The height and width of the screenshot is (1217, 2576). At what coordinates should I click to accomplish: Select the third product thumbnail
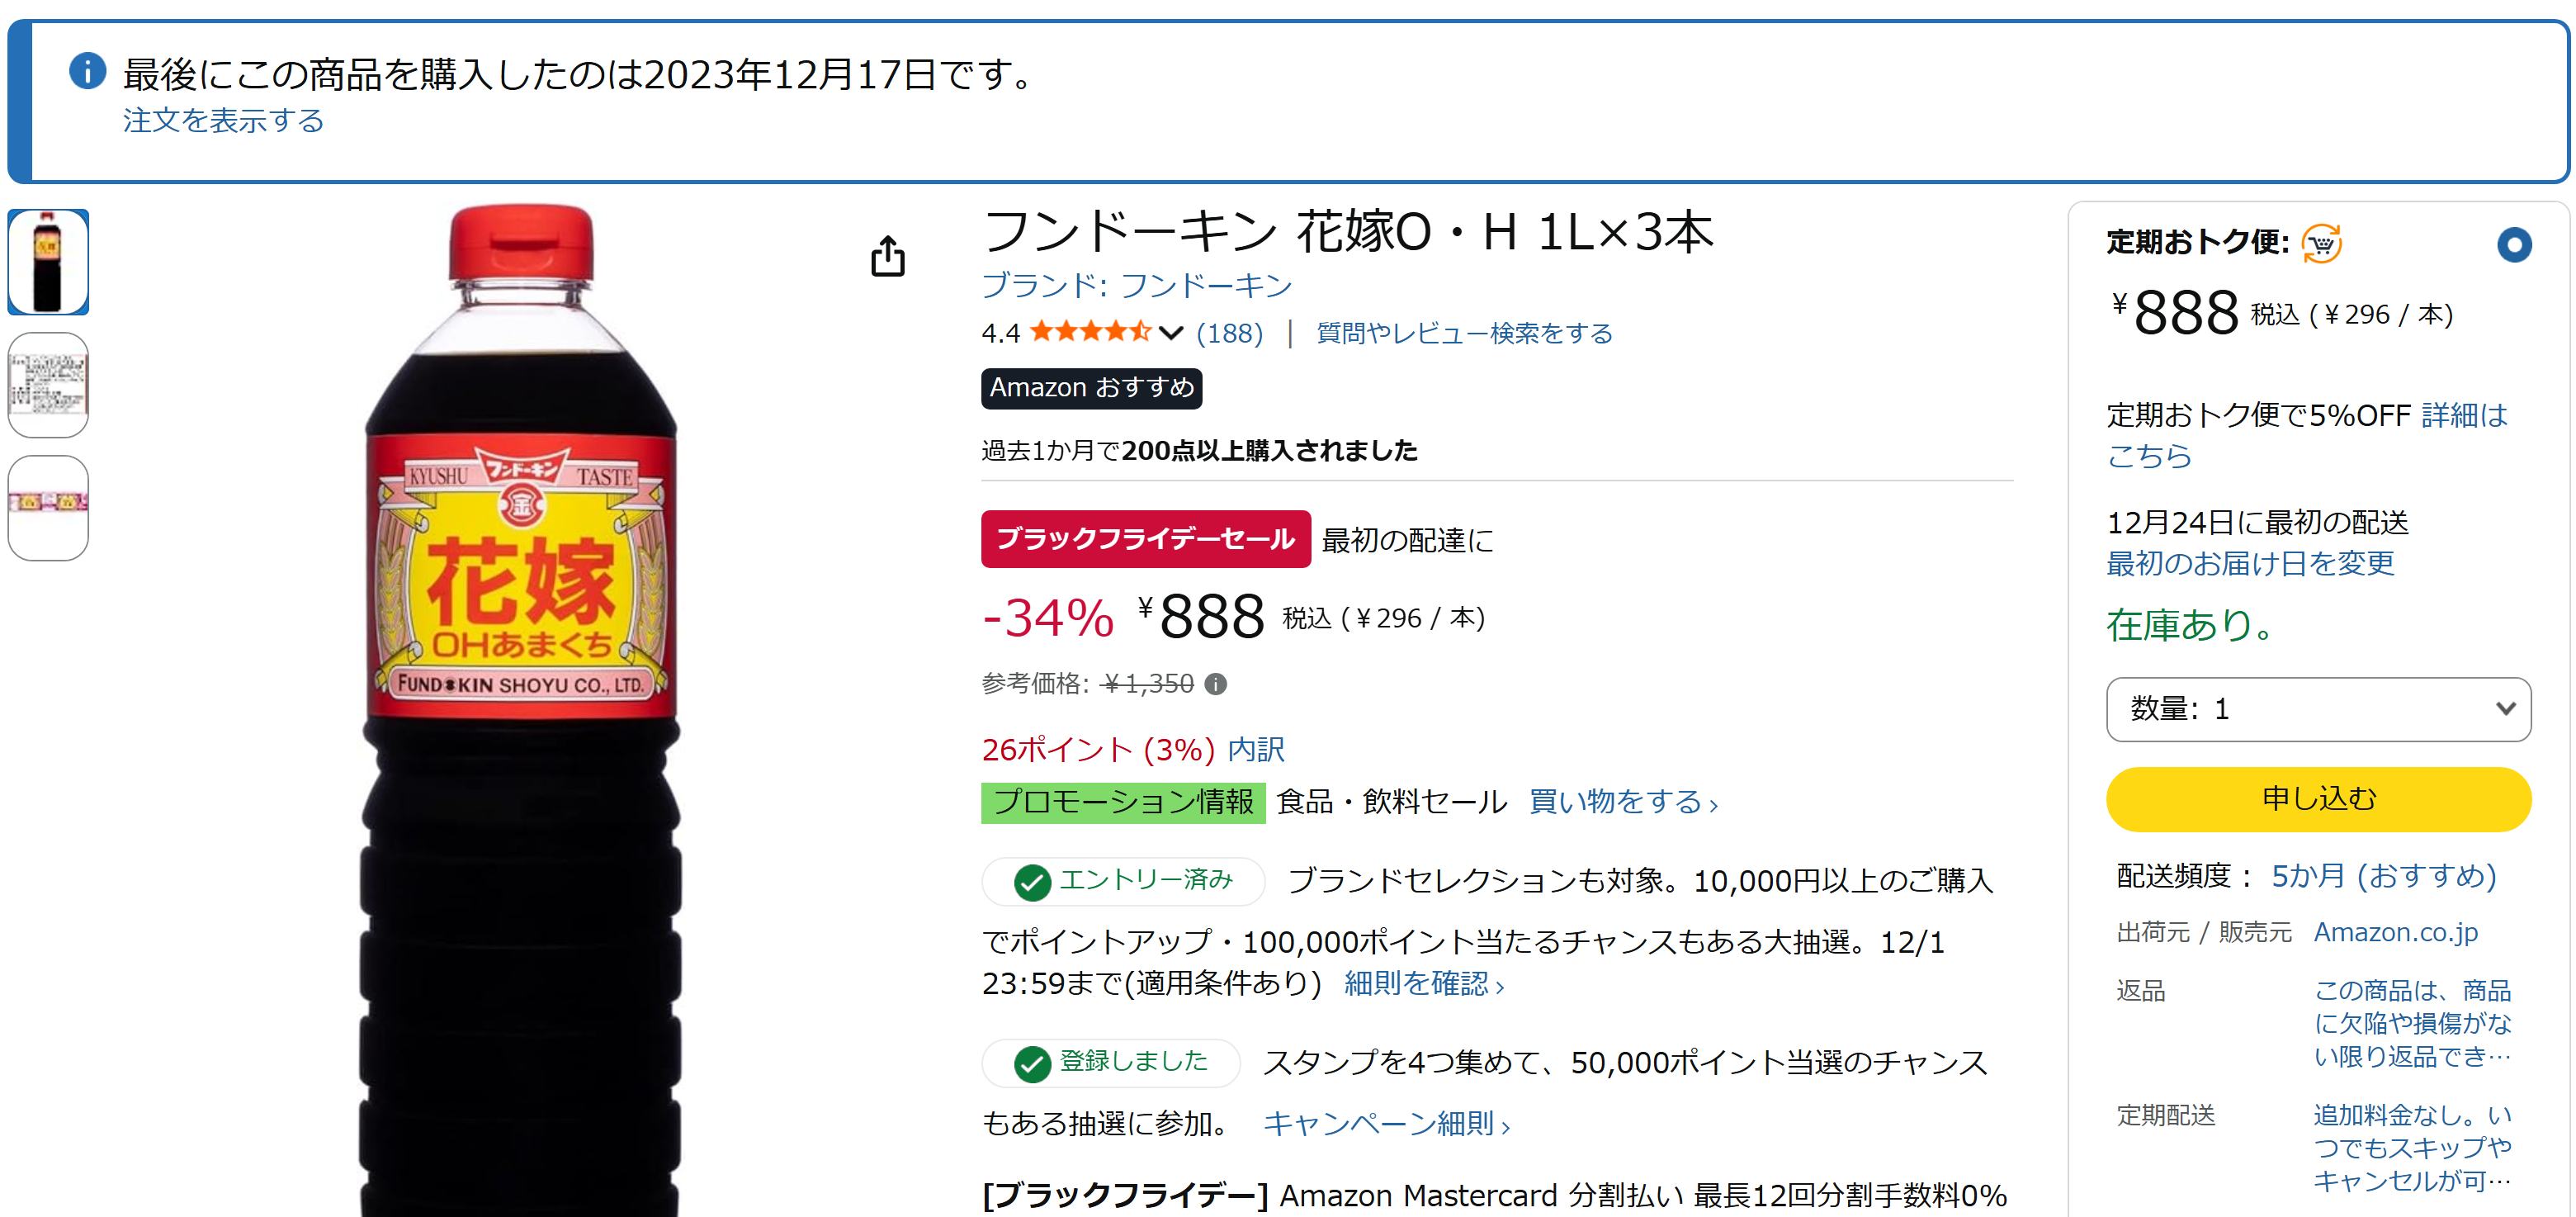pos(48,507)
